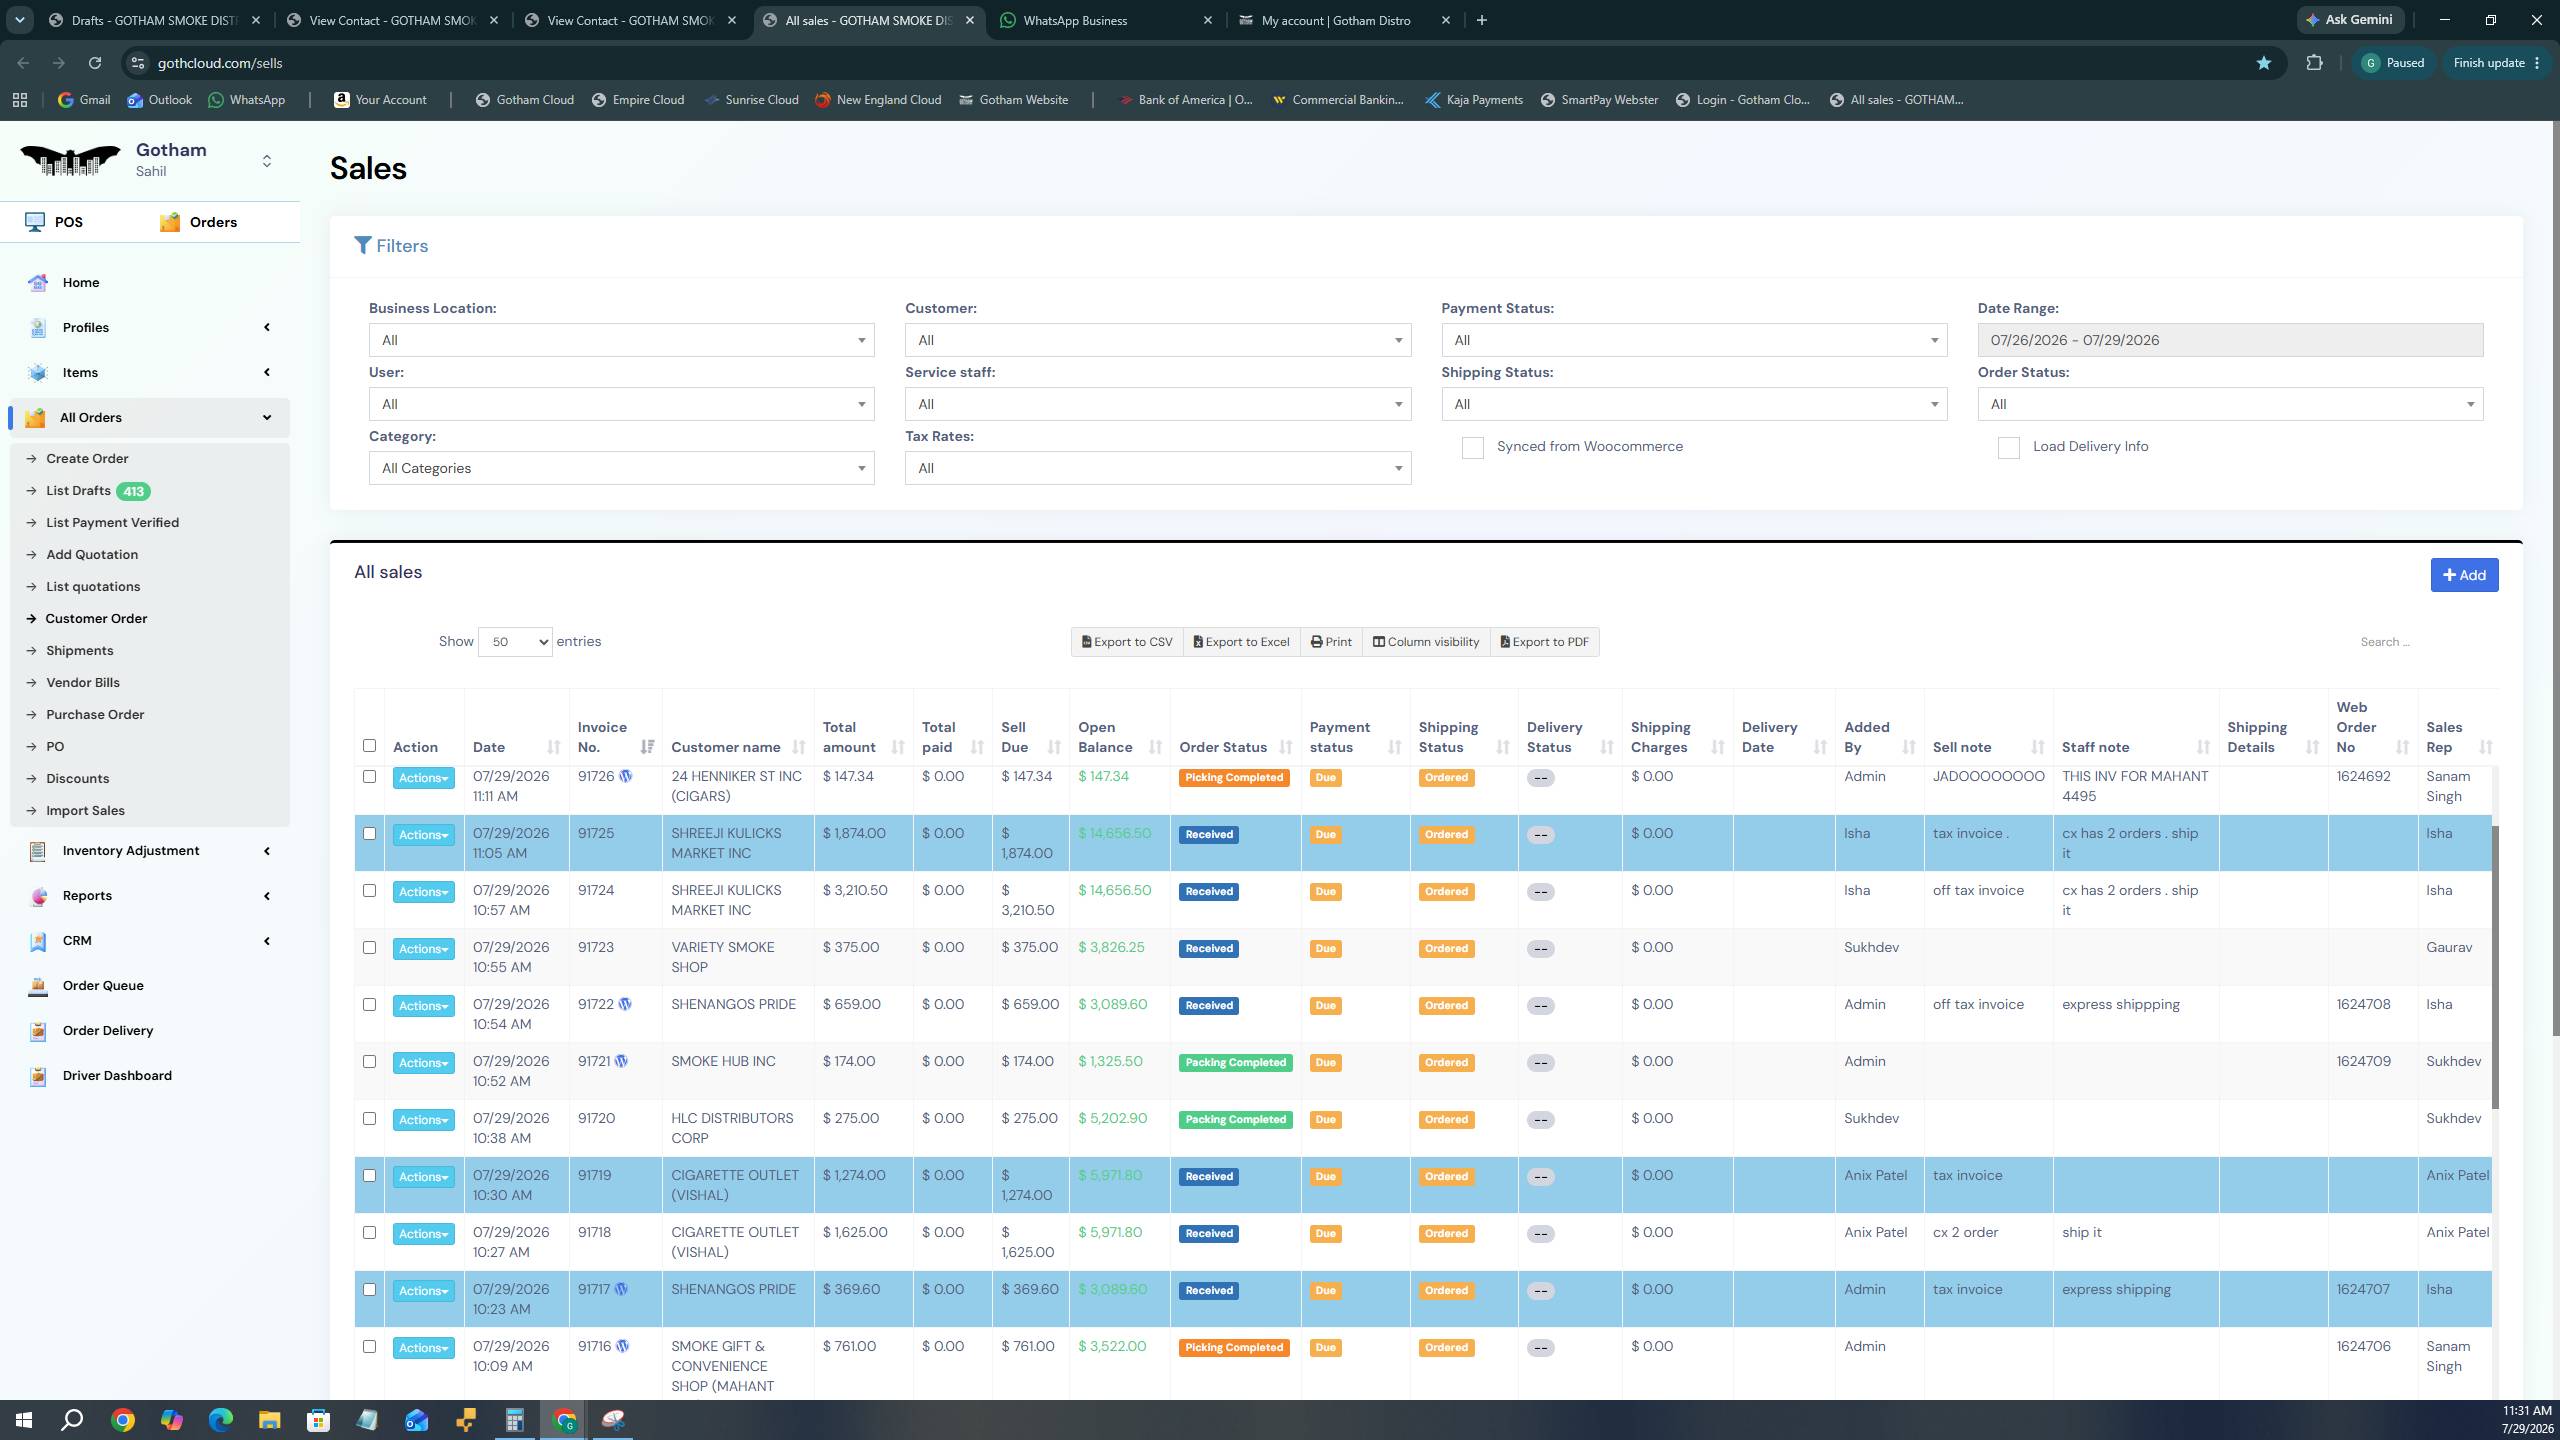The width and height of the screenshot is (2560, 1440).
Task: Open the Payment Status dropdown
Action: point(1694,340)
